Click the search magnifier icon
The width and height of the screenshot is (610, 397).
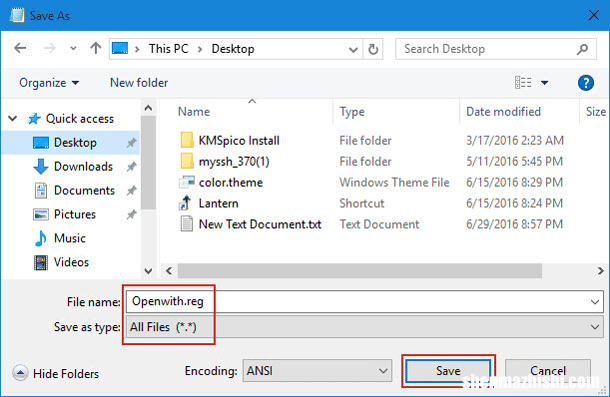coord(582,49)
